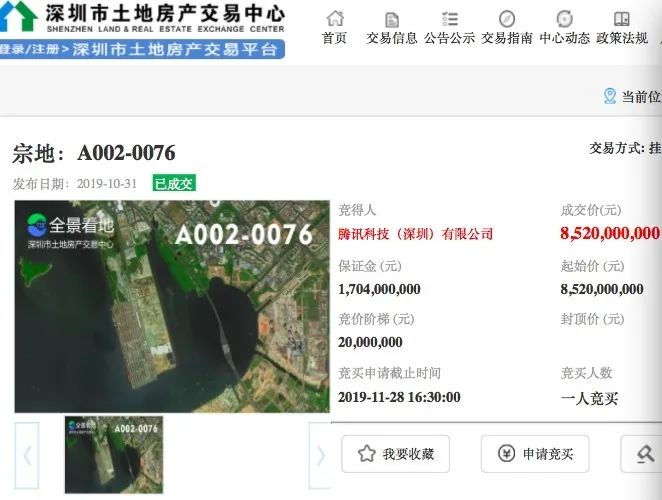Click 我要收藏 favorite button
Image resolution: width=662 pixels, height=500 pixels.
click(x=396, y=454)
